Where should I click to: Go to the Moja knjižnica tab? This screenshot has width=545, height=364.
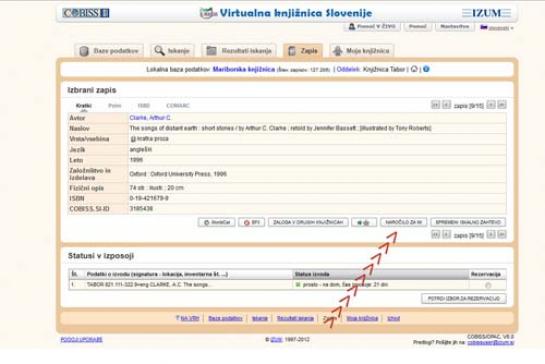pos(361,51)
